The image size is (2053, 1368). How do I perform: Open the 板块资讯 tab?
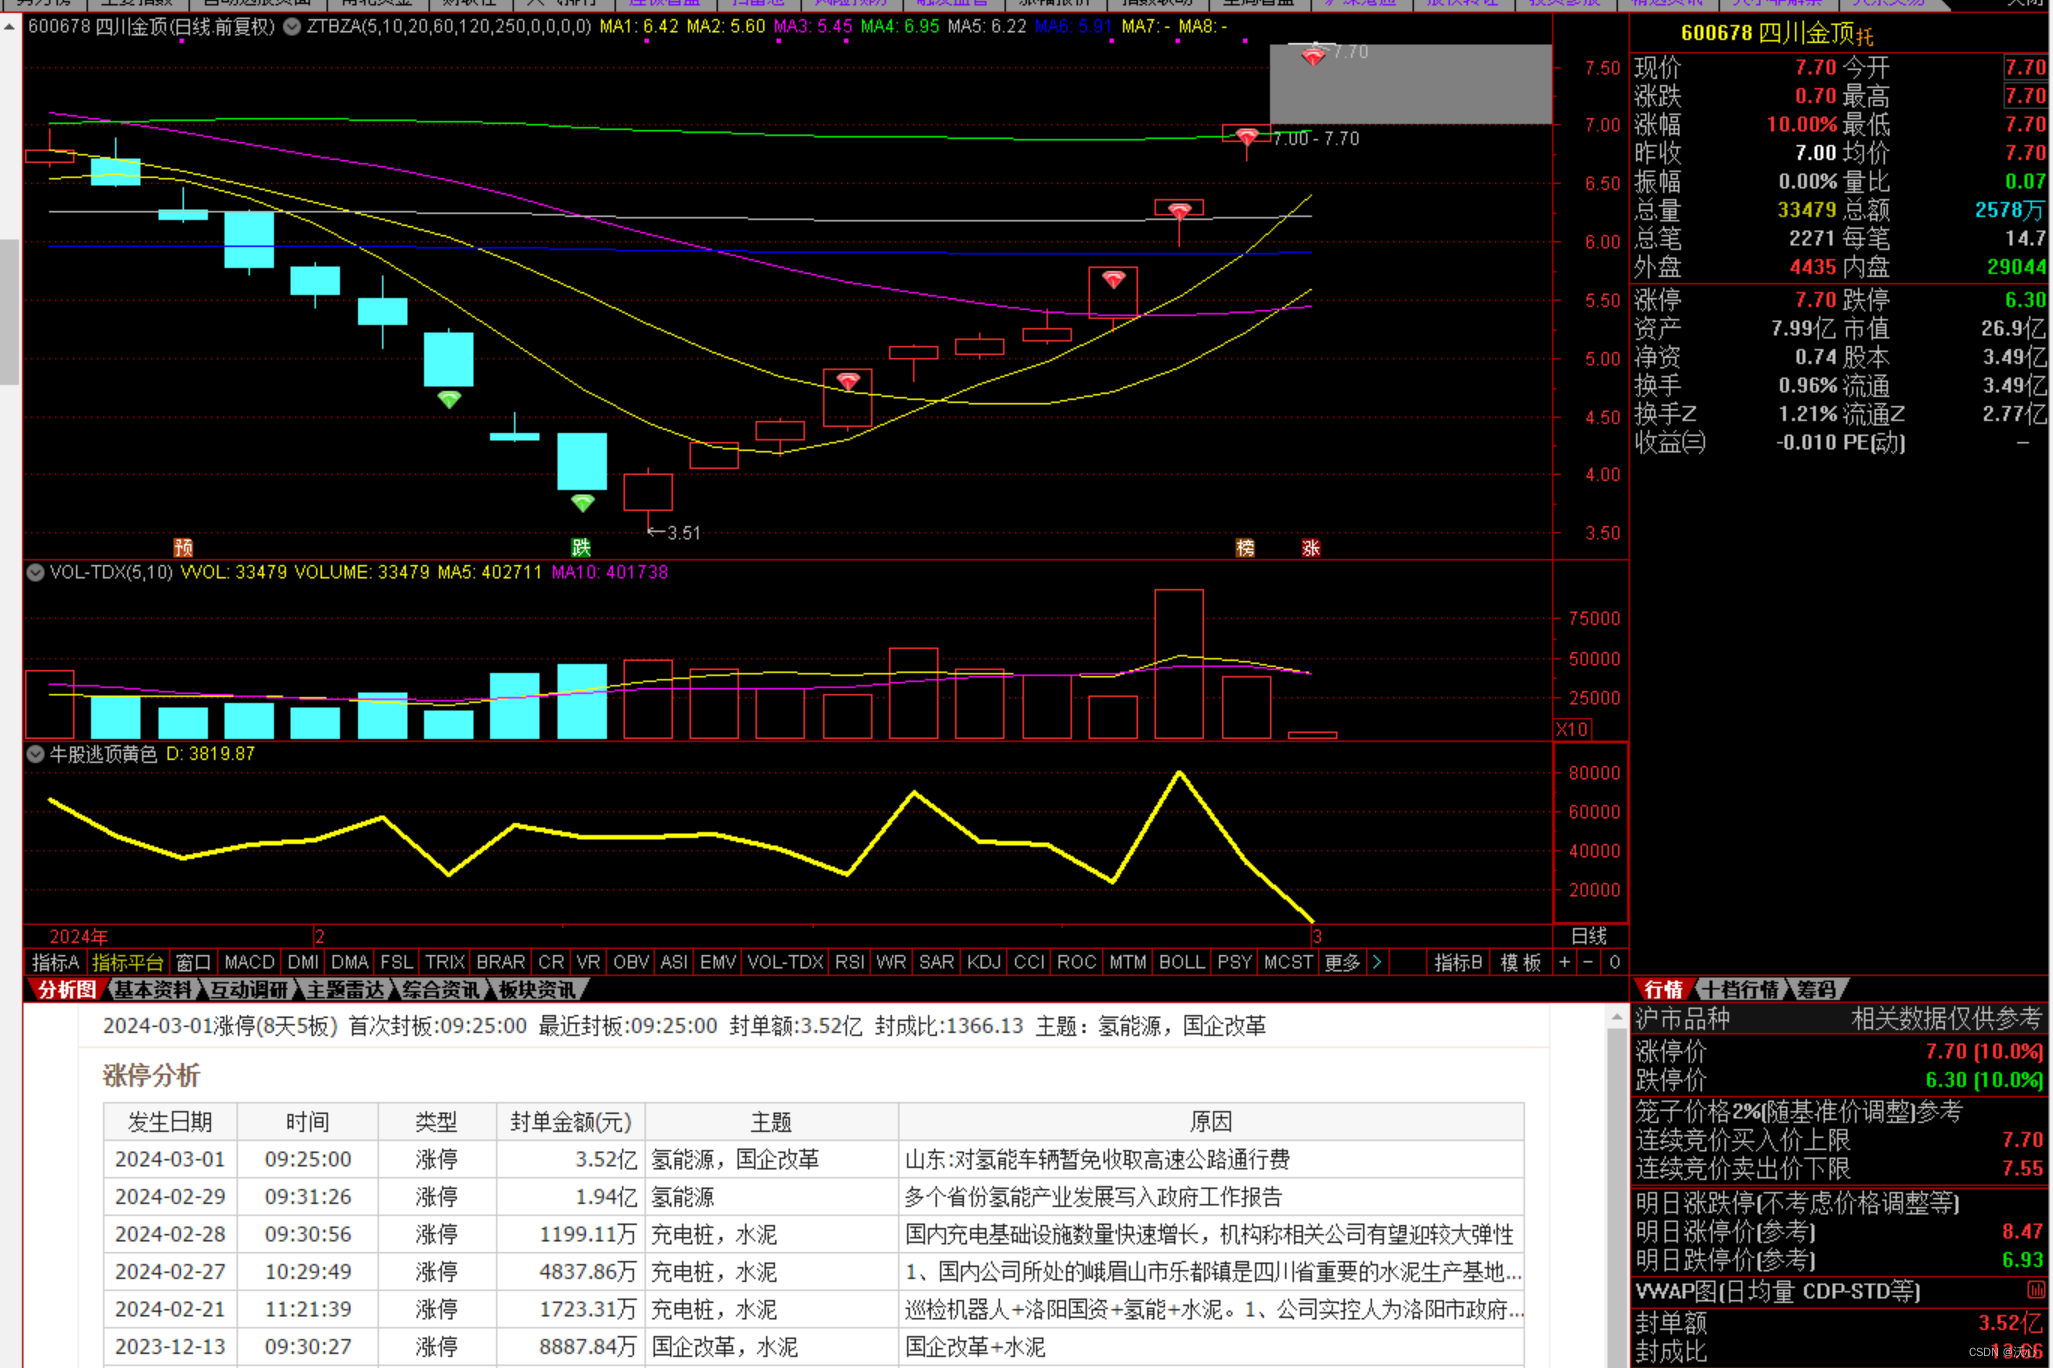(537, 989)
